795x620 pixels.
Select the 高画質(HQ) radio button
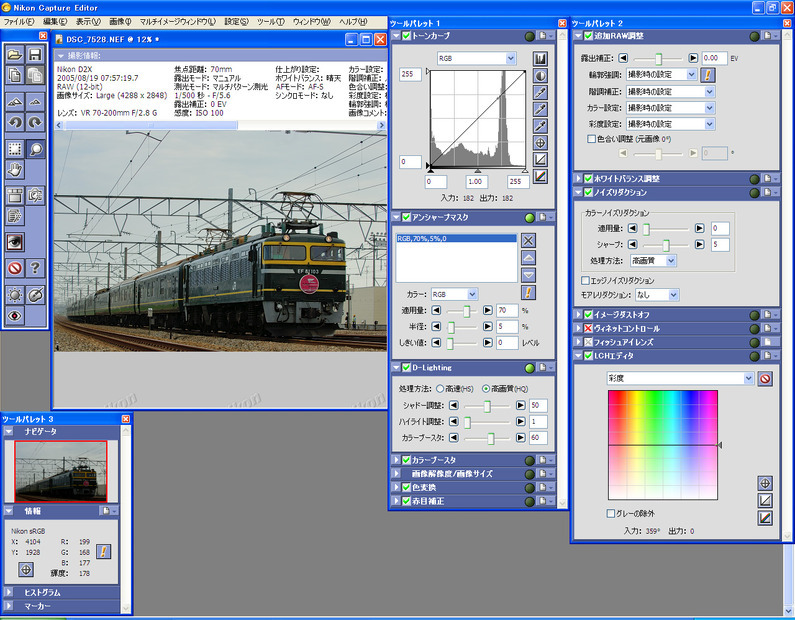tap(486, 389)
